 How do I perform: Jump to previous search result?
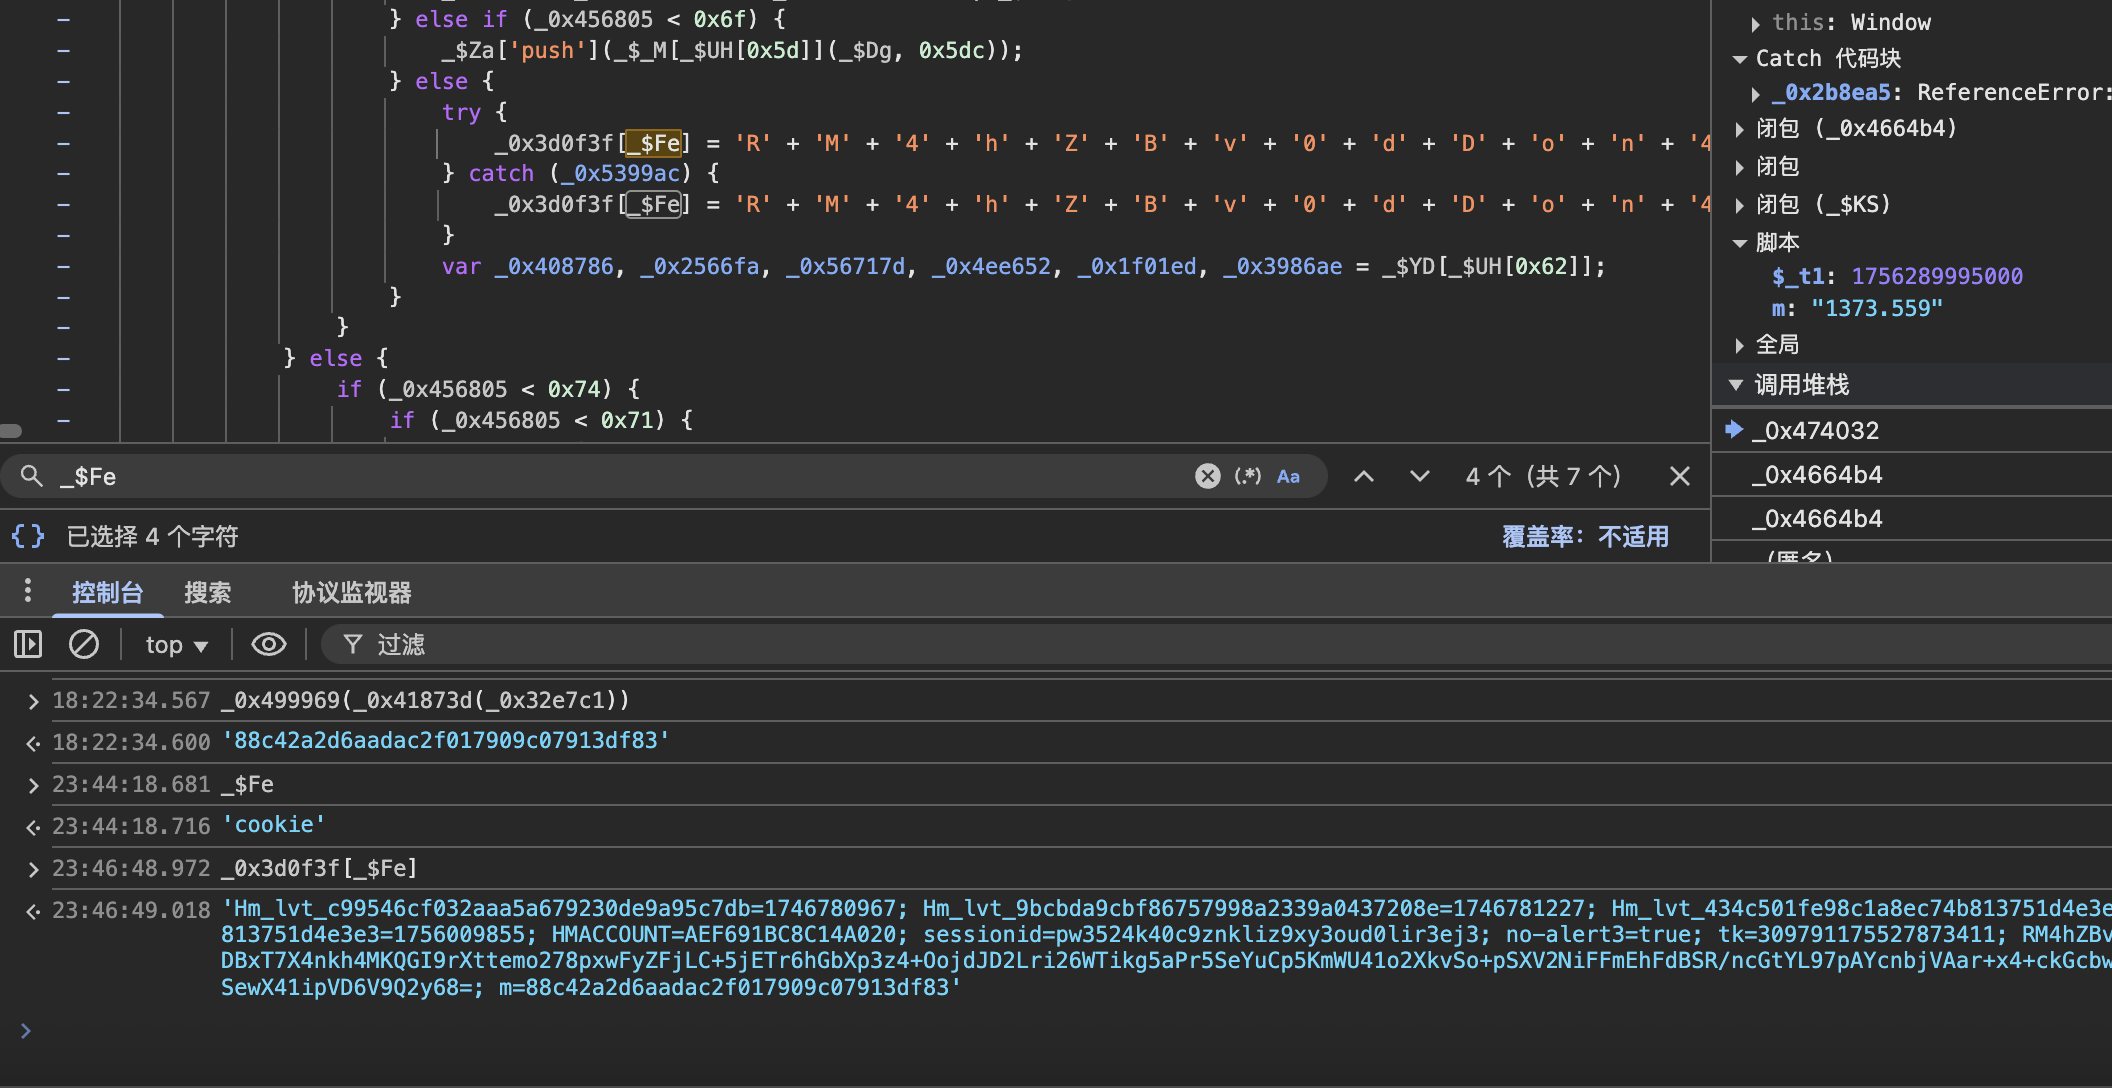click(1363, 476)
